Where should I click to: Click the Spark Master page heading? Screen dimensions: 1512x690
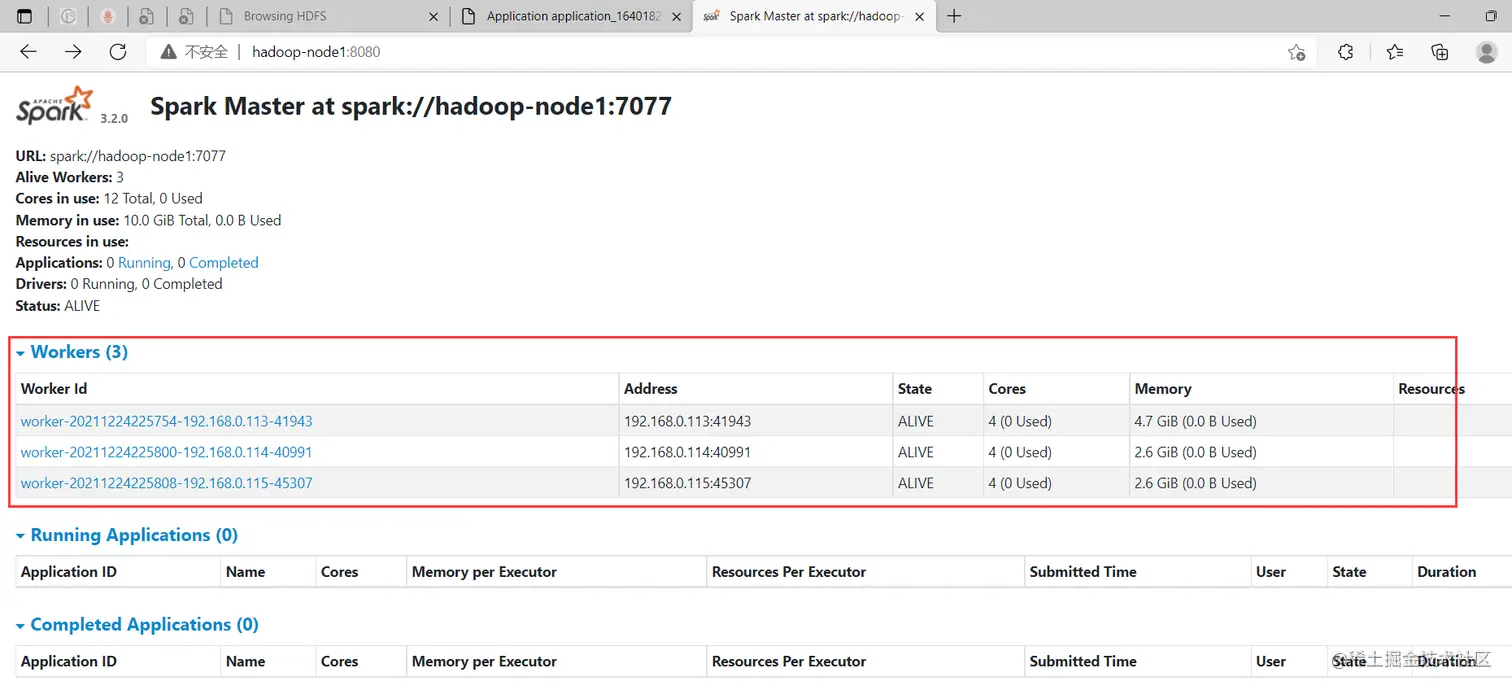click(x=411, y=106)
